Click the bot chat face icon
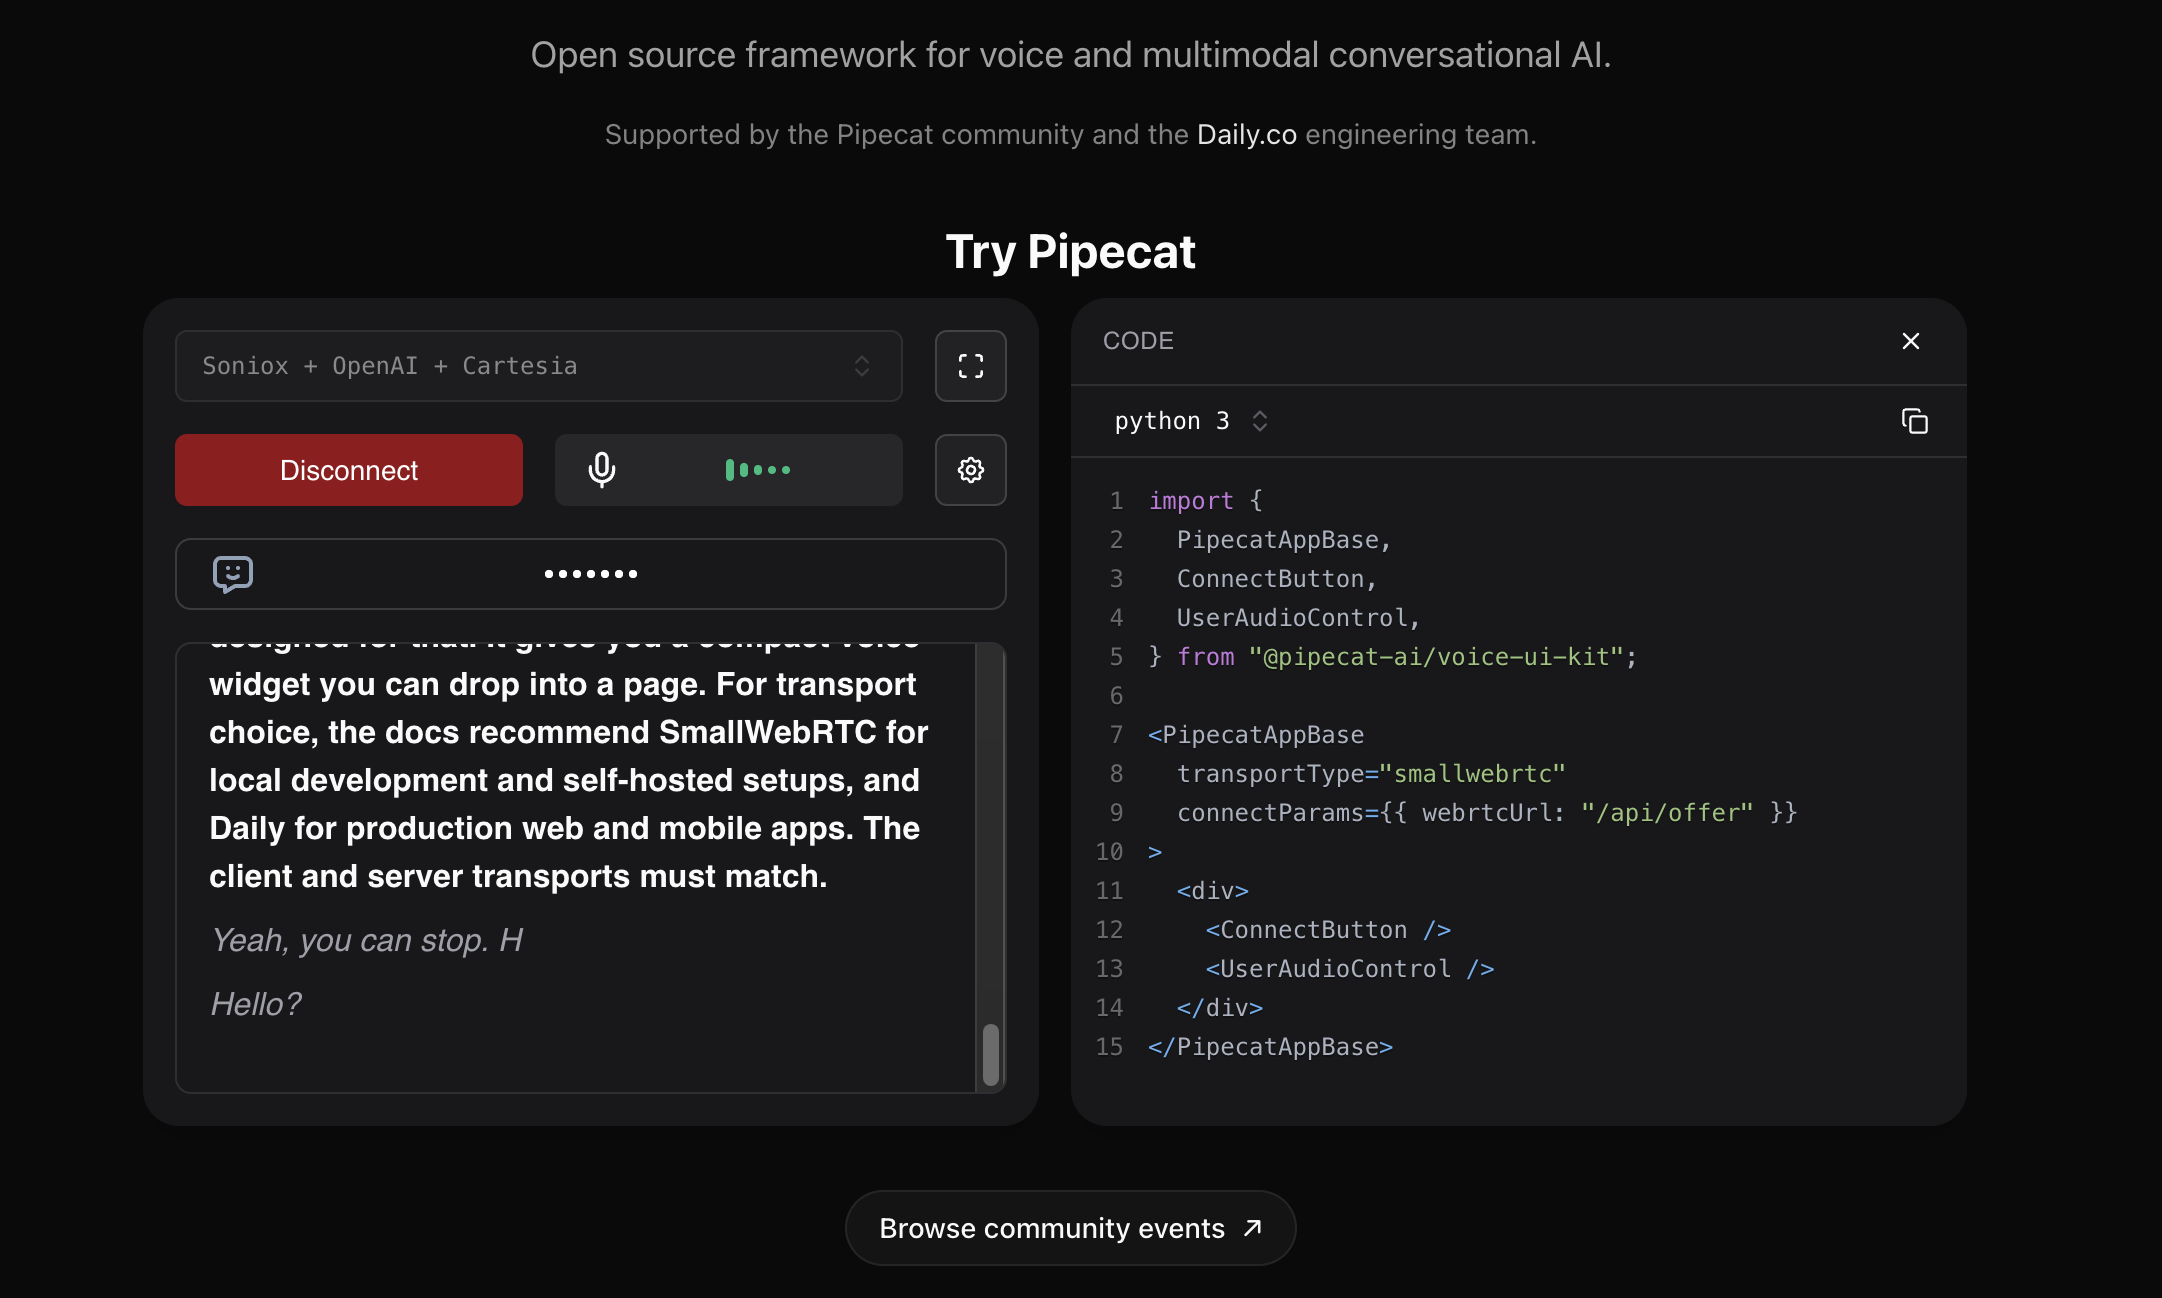2162x1298 pixels. 233,574
